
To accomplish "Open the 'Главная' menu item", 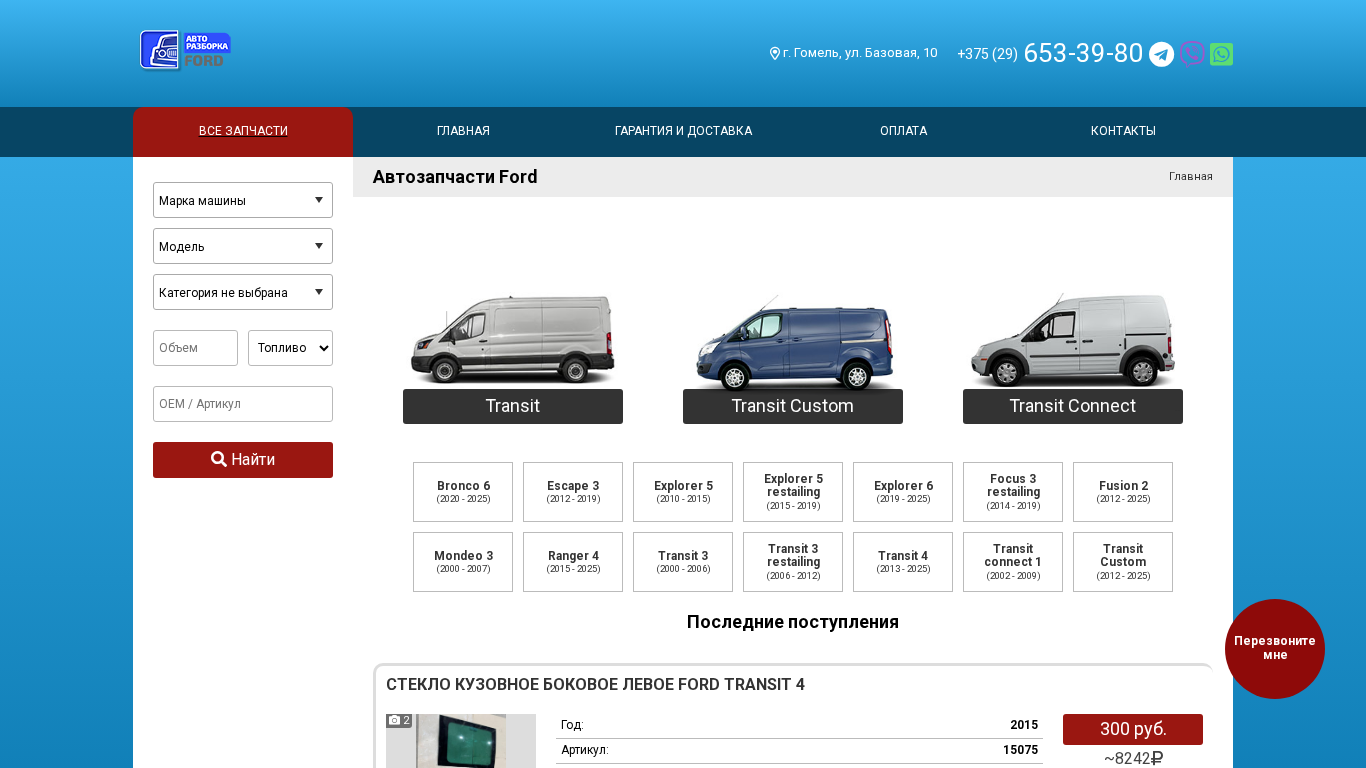I will [x=463, y=131].
